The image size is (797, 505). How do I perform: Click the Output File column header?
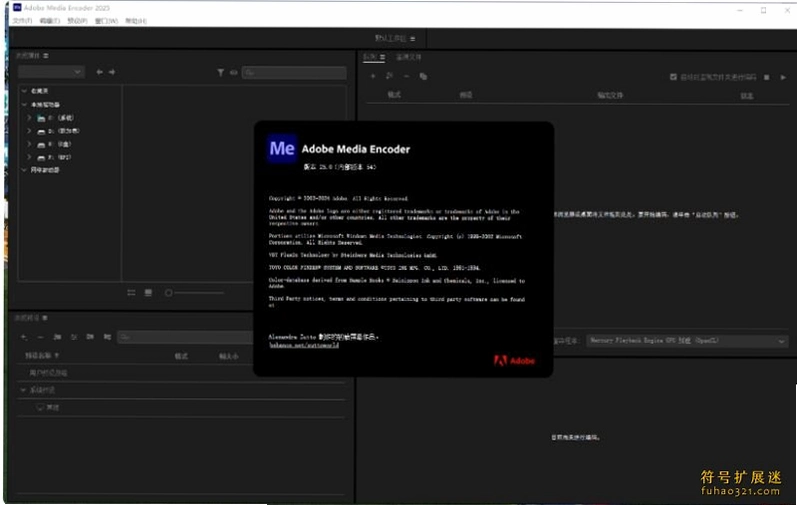[x=610, y=95]
